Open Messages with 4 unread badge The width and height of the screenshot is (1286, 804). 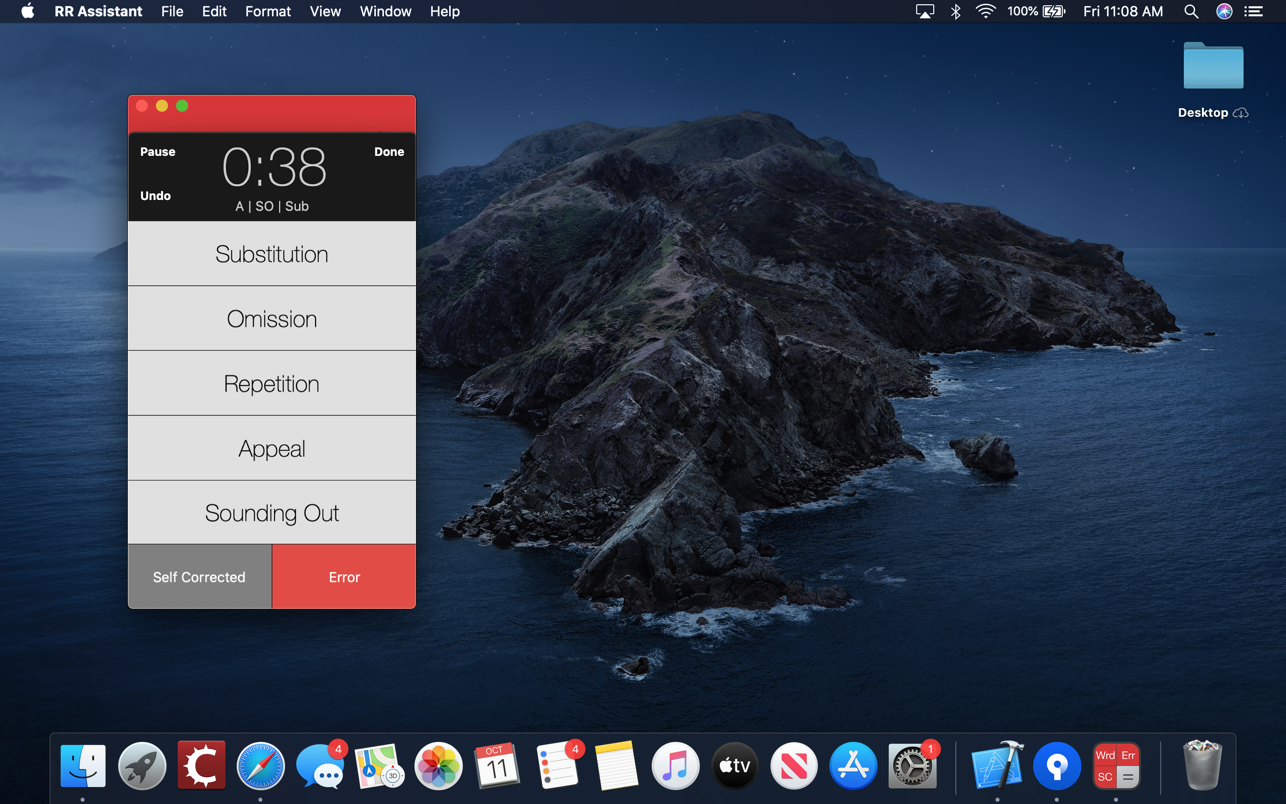click(320, 766)
